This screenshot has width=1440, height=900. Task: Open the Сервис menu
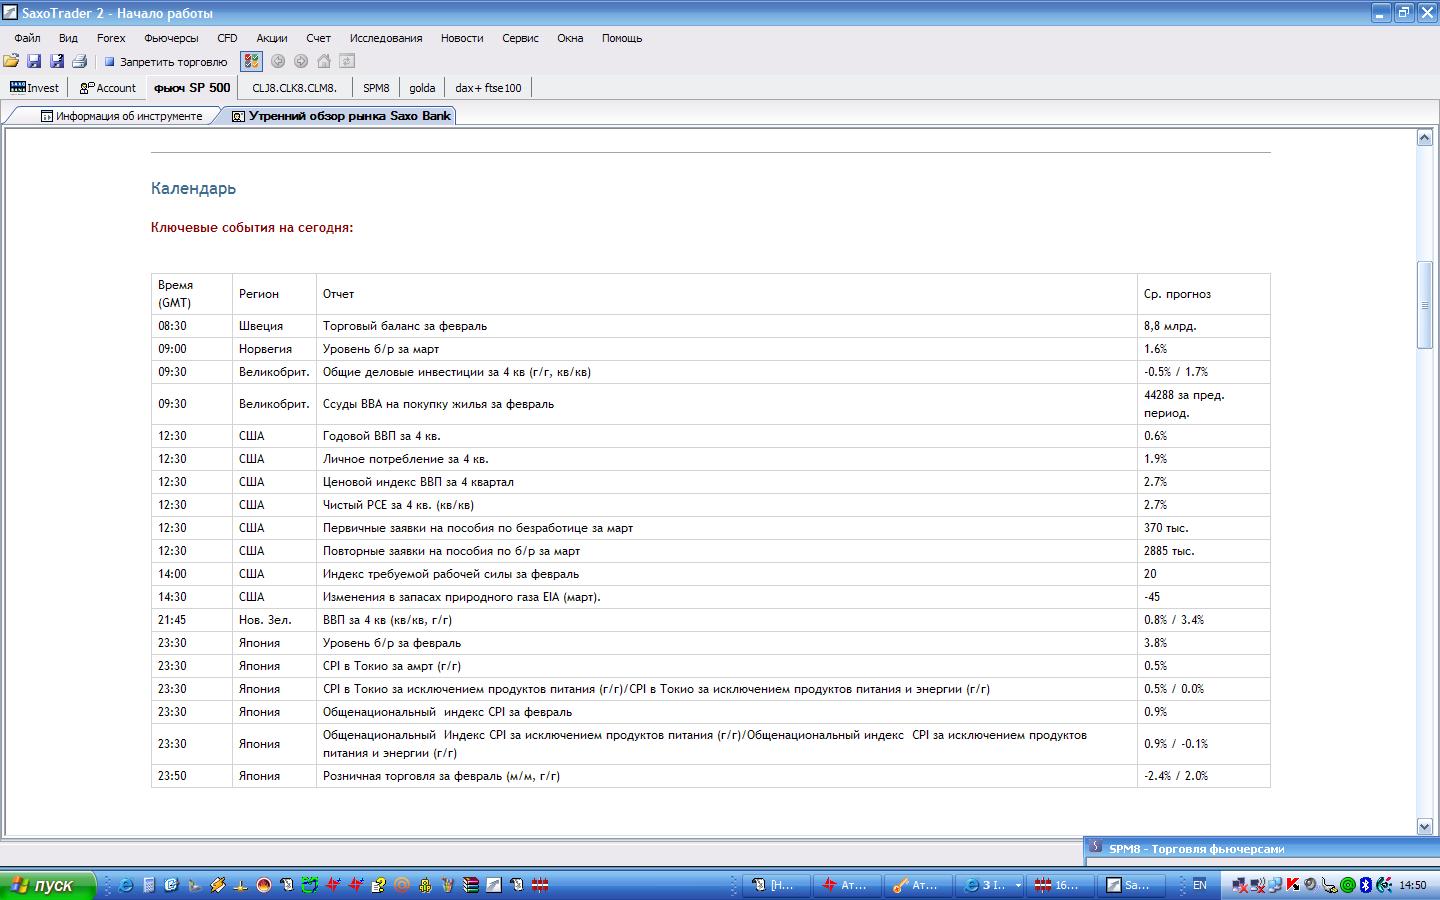[520, 38]
